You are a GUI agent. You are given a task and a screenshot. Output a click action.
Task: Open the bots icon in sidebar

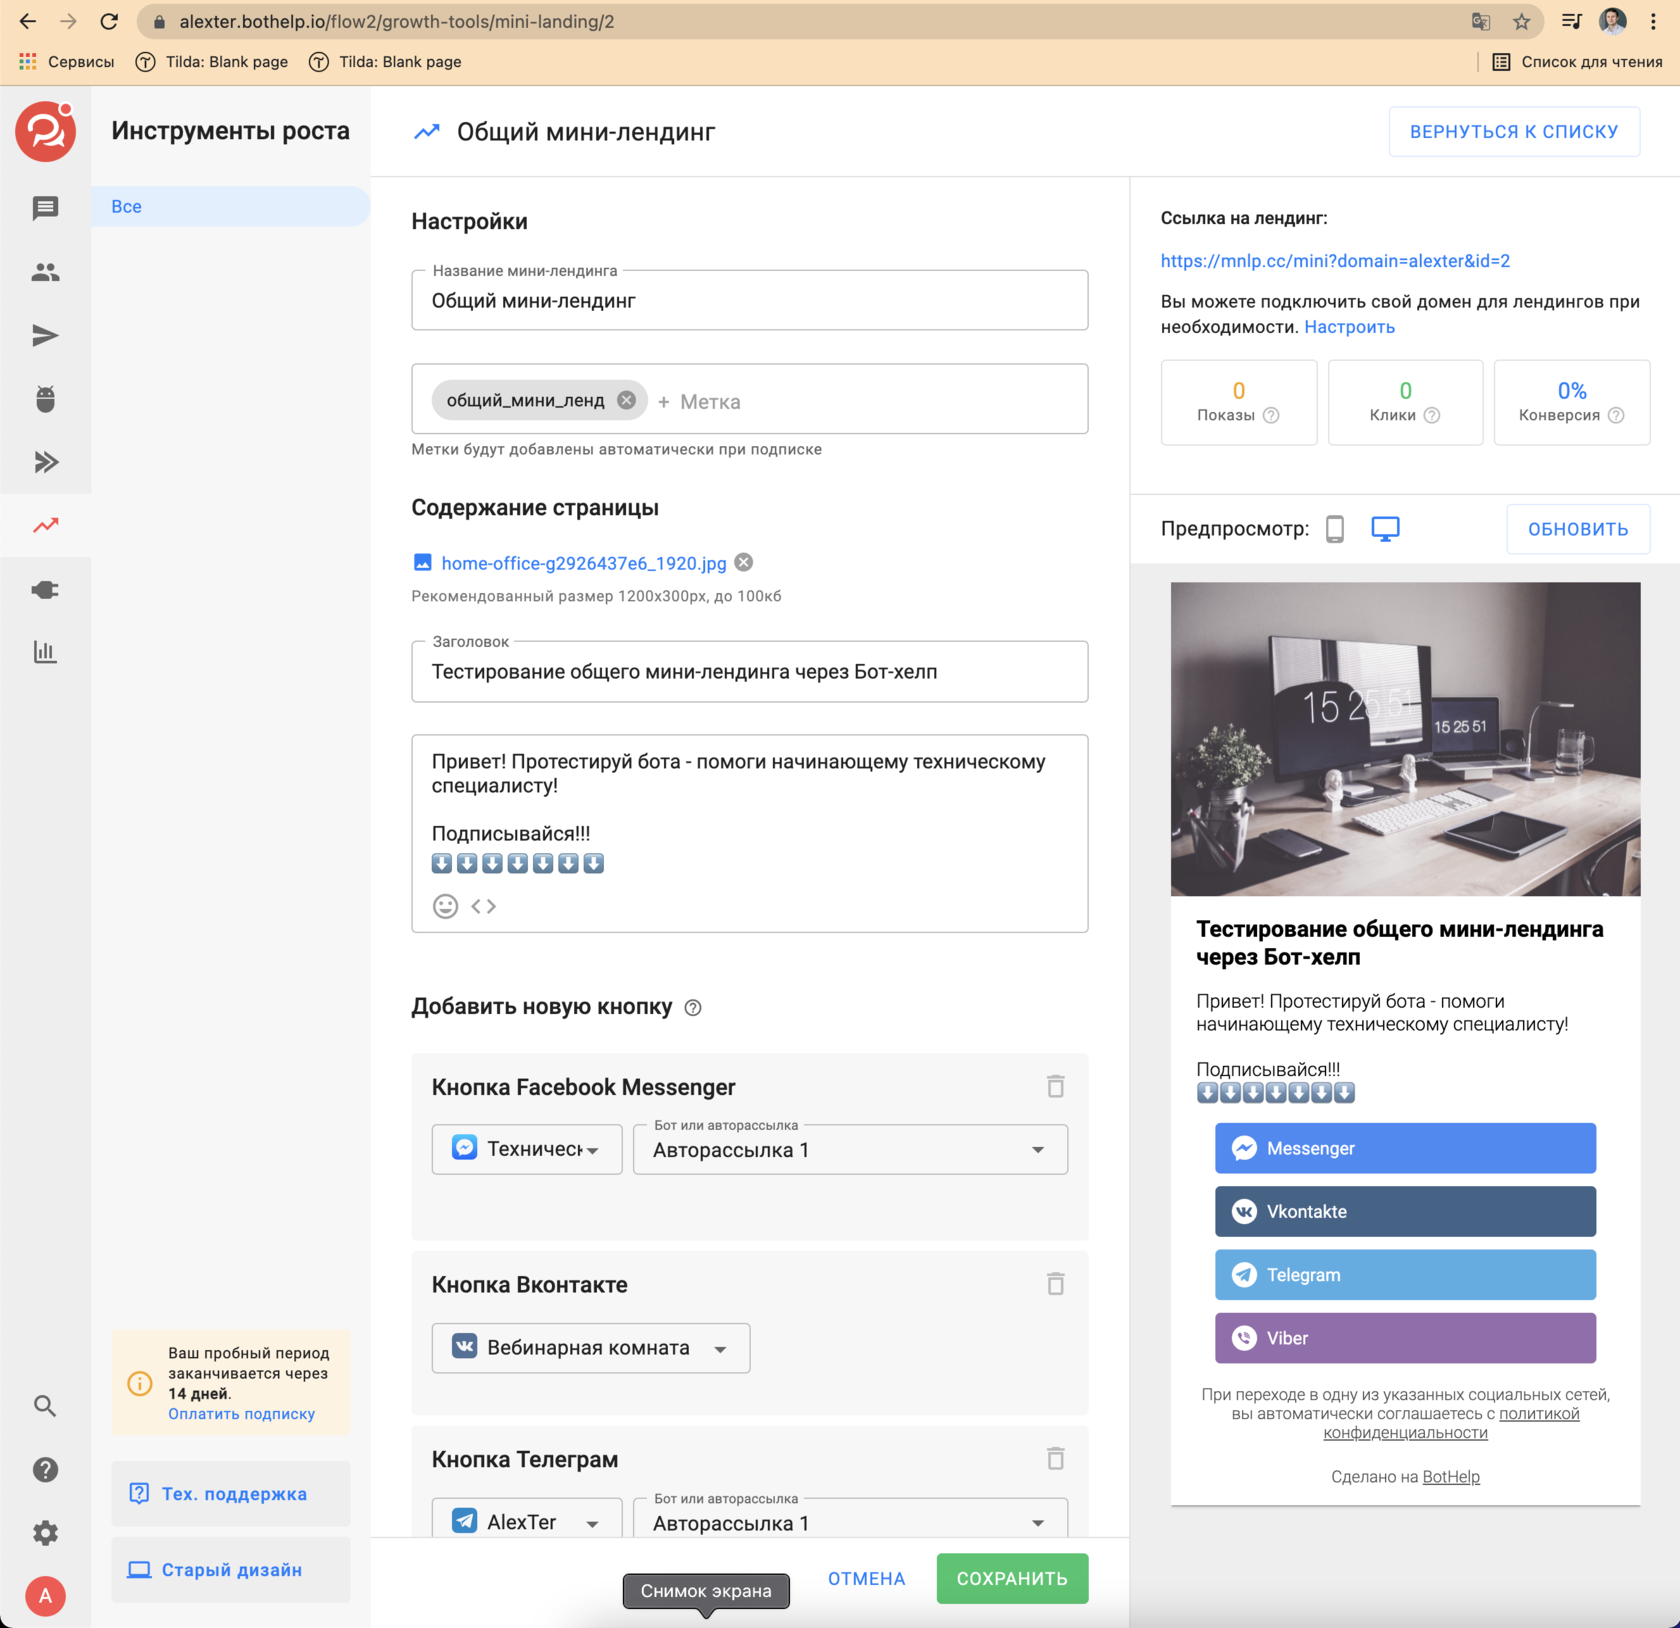click(45, 399)
